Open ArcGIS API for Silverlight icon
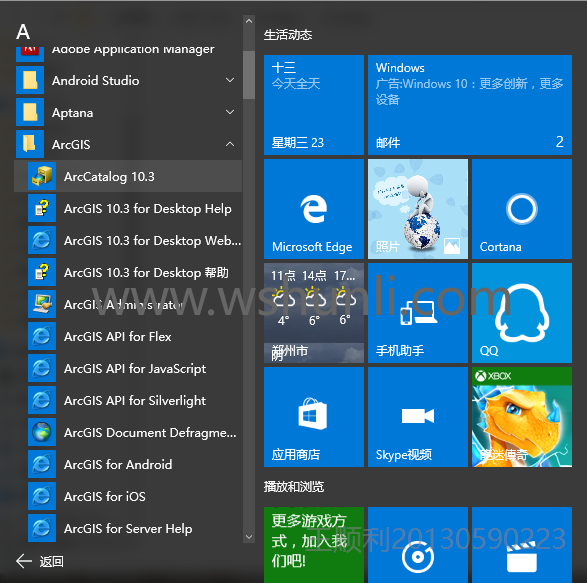The height and width of the screenshot is (583, 587). (42, 400)
